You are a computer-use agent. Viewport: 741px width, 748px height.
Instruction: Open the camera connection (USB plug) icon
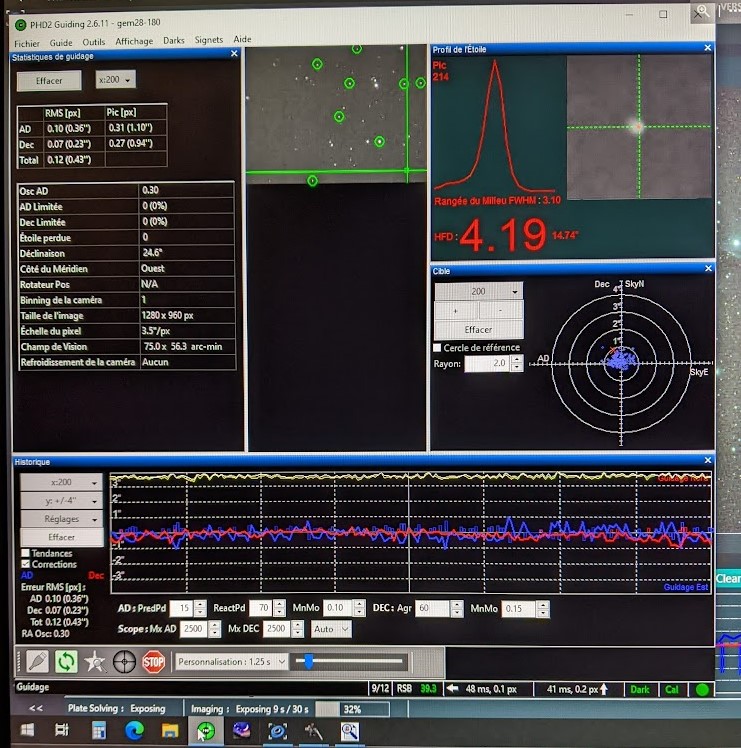(37, 662)
